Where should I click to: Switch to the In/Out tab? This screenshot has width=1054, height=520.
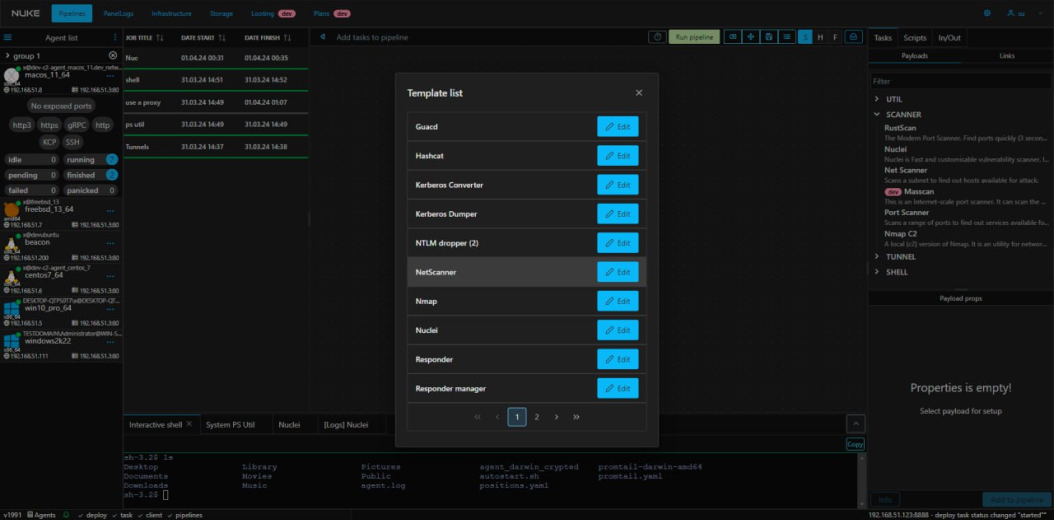949,38
